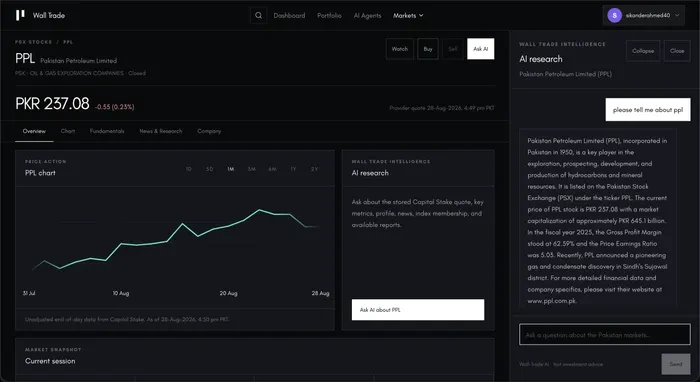Click the 'please tell me about ppl' message
The image size is (700, 382).
click(648, 110)
